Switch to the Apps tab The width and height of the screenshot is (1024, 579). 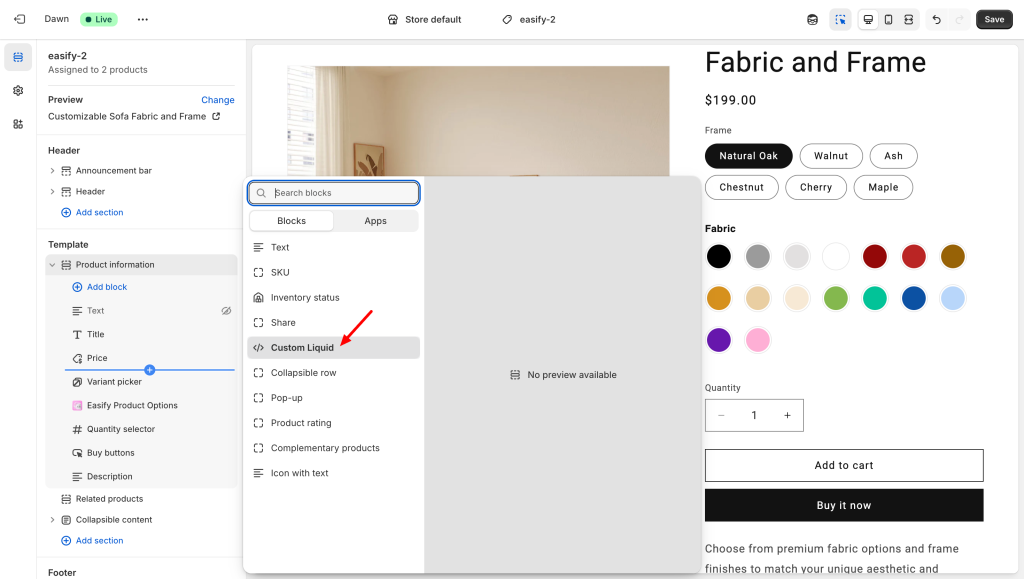(x=375, y=221)
